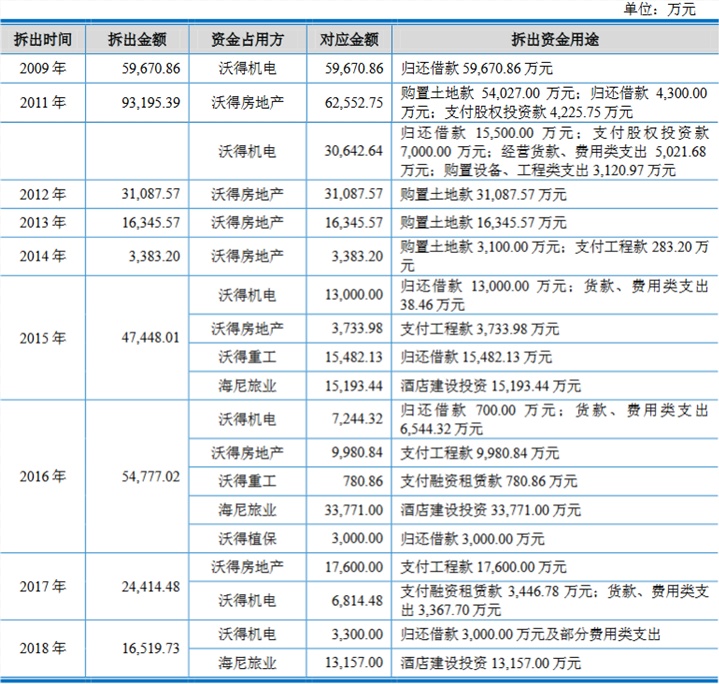Click 酒店建设投资 13,157.00 万元 text
This screenshot has height=684, width=719.
491,662
